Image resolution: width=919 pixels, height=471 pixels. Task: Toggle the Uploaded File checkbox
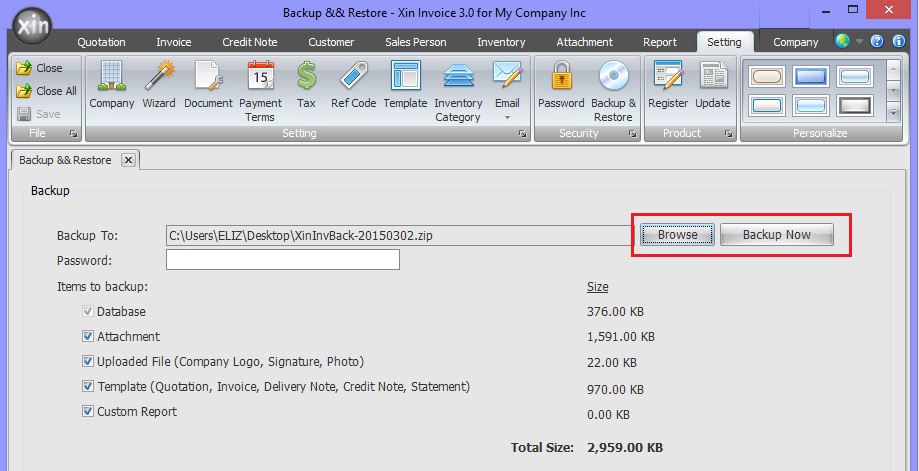pos(88,361)
